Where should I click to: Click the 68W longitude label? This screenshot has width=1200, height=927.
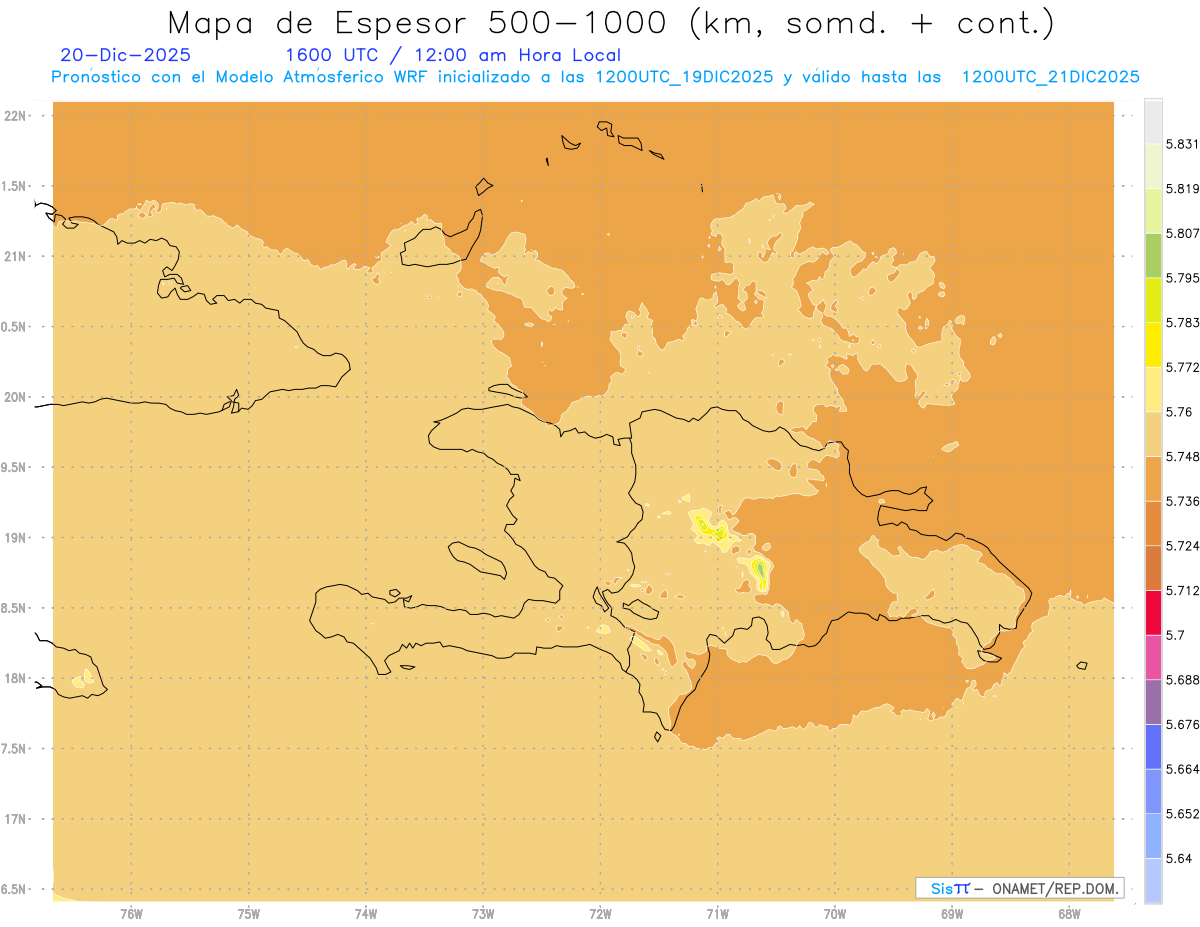pos(1069,914)
